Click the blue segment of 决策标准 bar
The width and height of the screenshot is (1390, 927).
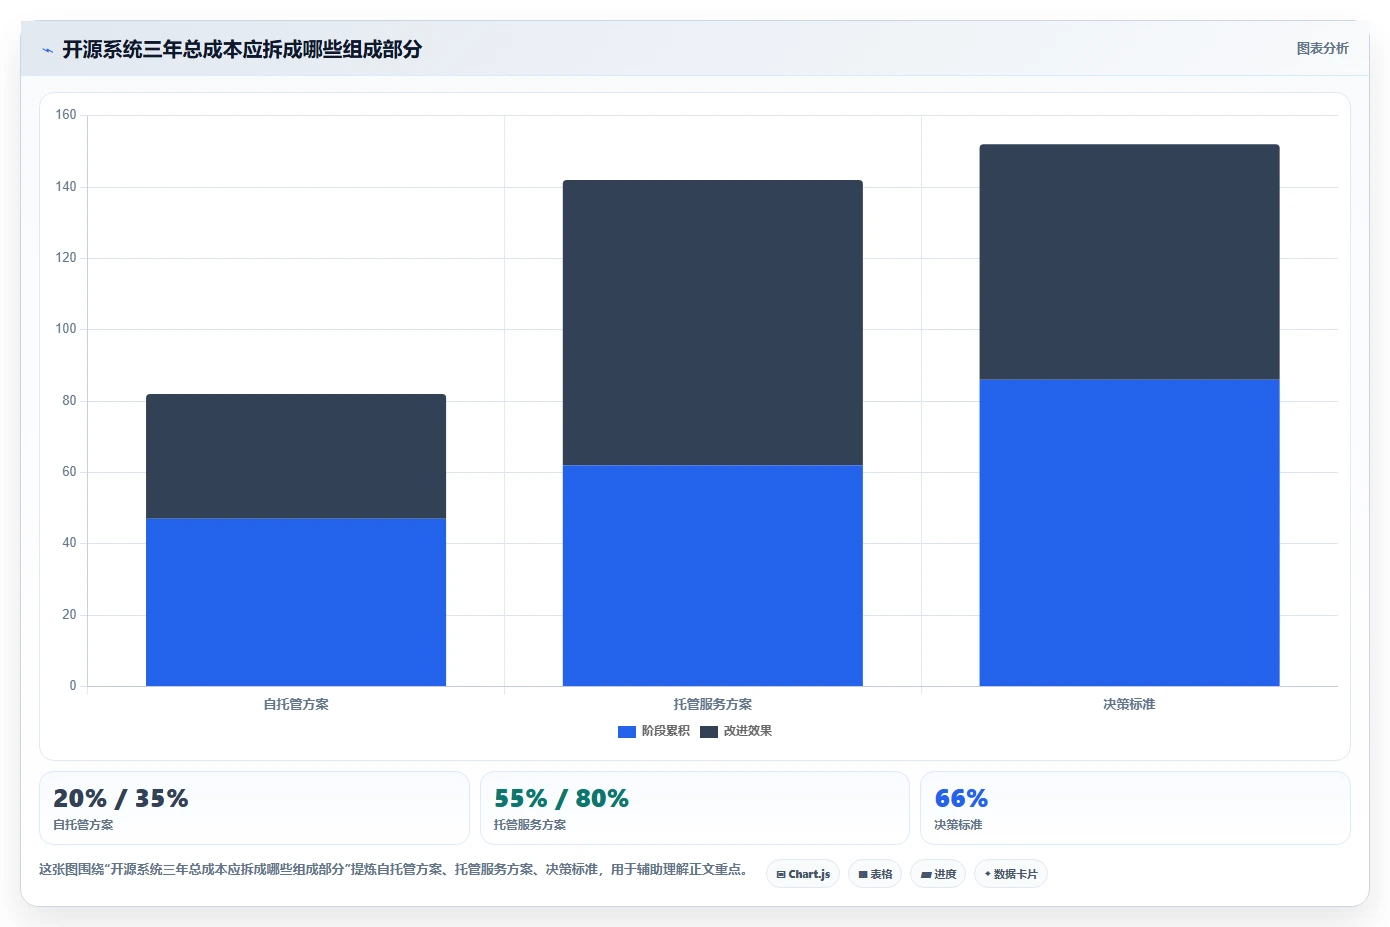pyautogui.click(x=1129, y=532)
